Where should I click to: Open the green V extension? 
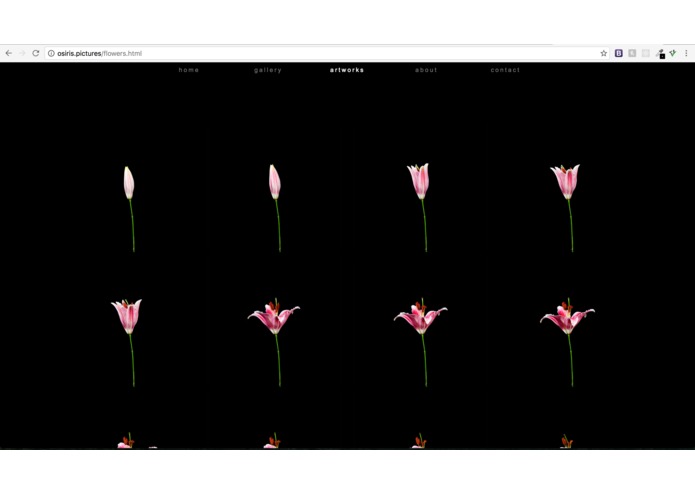[x=673, y=53]
